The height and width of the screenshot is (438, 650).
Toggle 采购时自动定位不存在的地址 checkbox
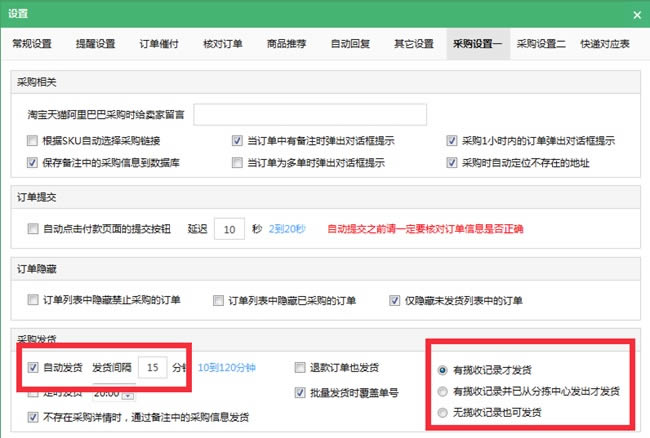click(x=452, y=162)
